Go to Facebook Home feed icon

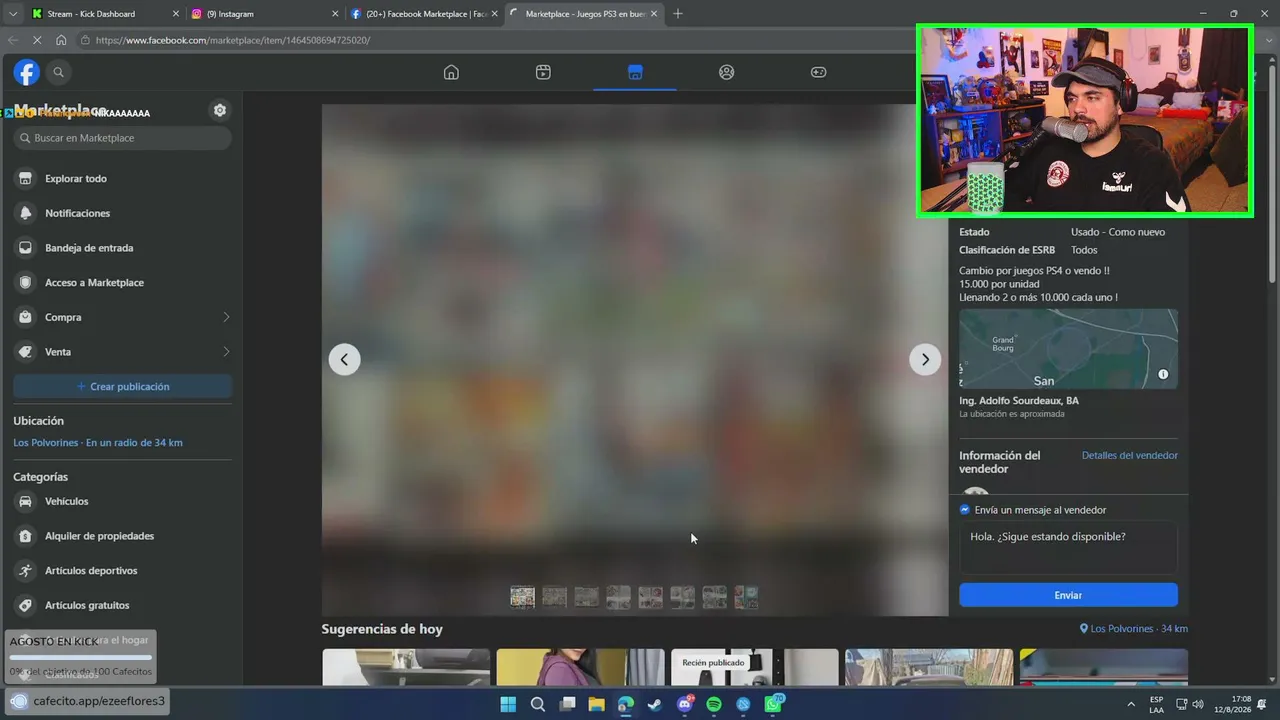pyautogui.click(x=451, y=72)
